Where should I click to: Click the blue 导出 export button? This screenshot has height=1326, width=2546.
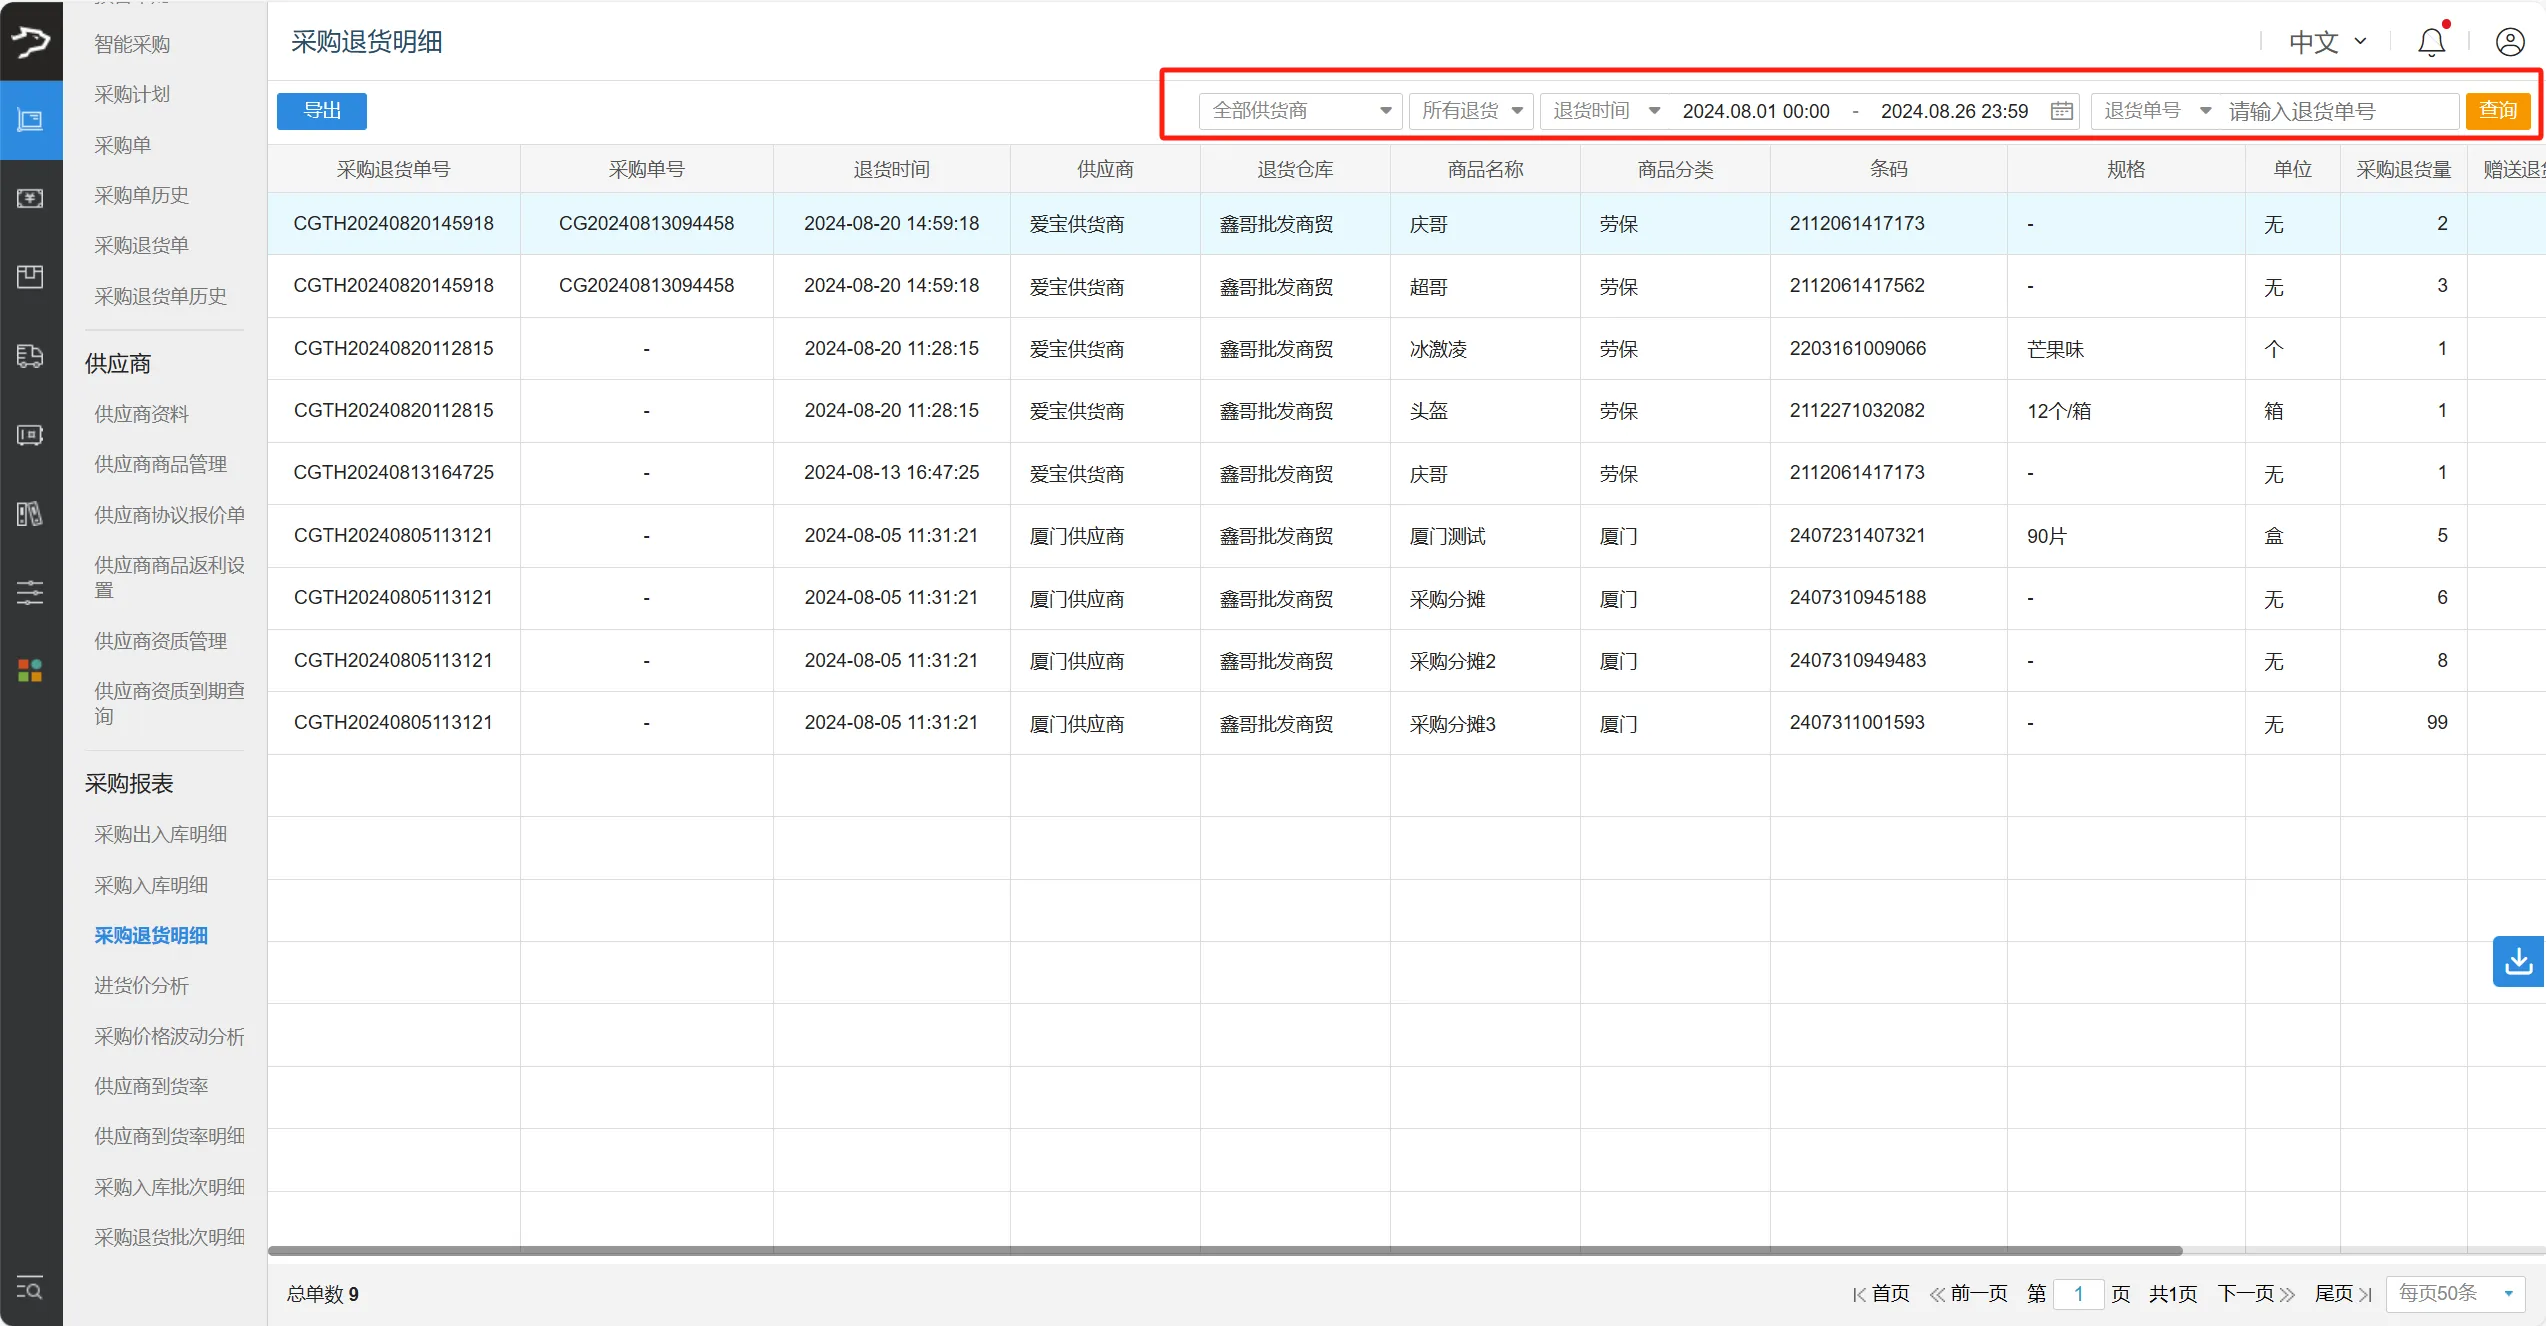click(x=321, y=111)
